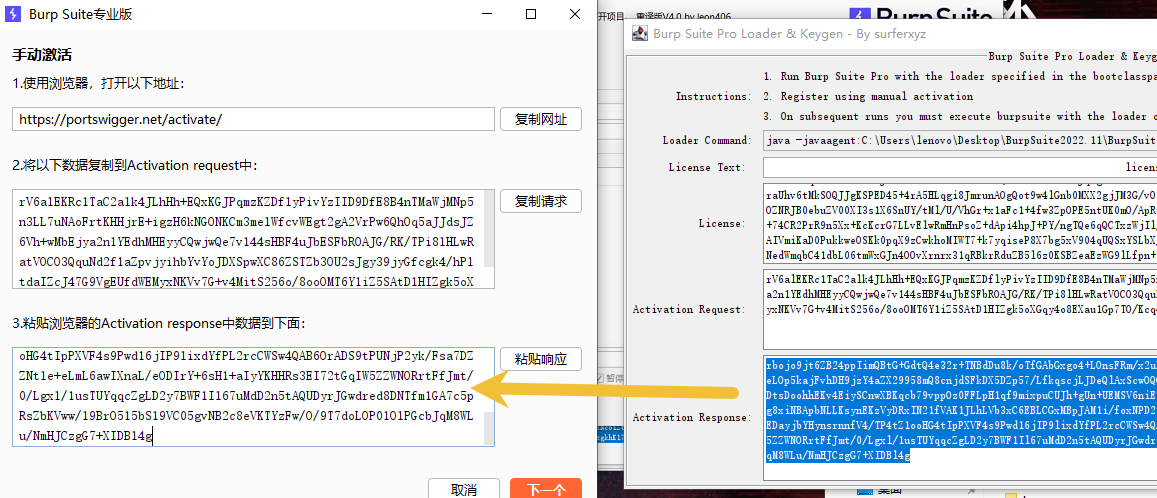Cancel activation with the 取消 button

[x=463, y=489]
